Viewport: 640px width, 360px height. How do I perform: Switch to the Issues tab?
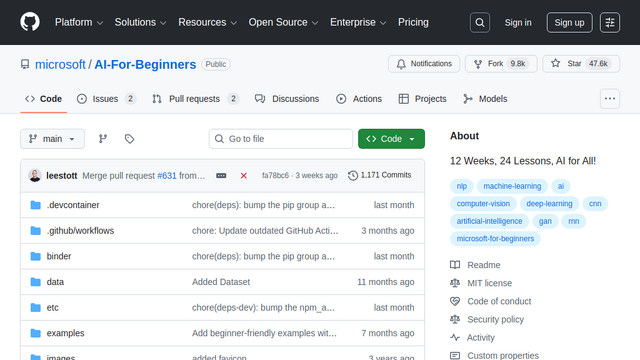(106, 99)
